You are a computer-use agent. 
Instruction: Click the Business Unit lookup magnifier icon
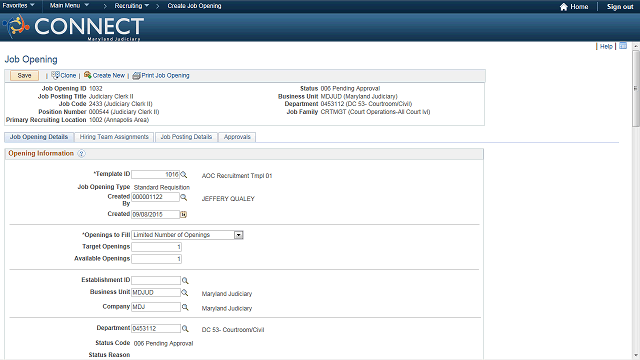click(184, 293)
